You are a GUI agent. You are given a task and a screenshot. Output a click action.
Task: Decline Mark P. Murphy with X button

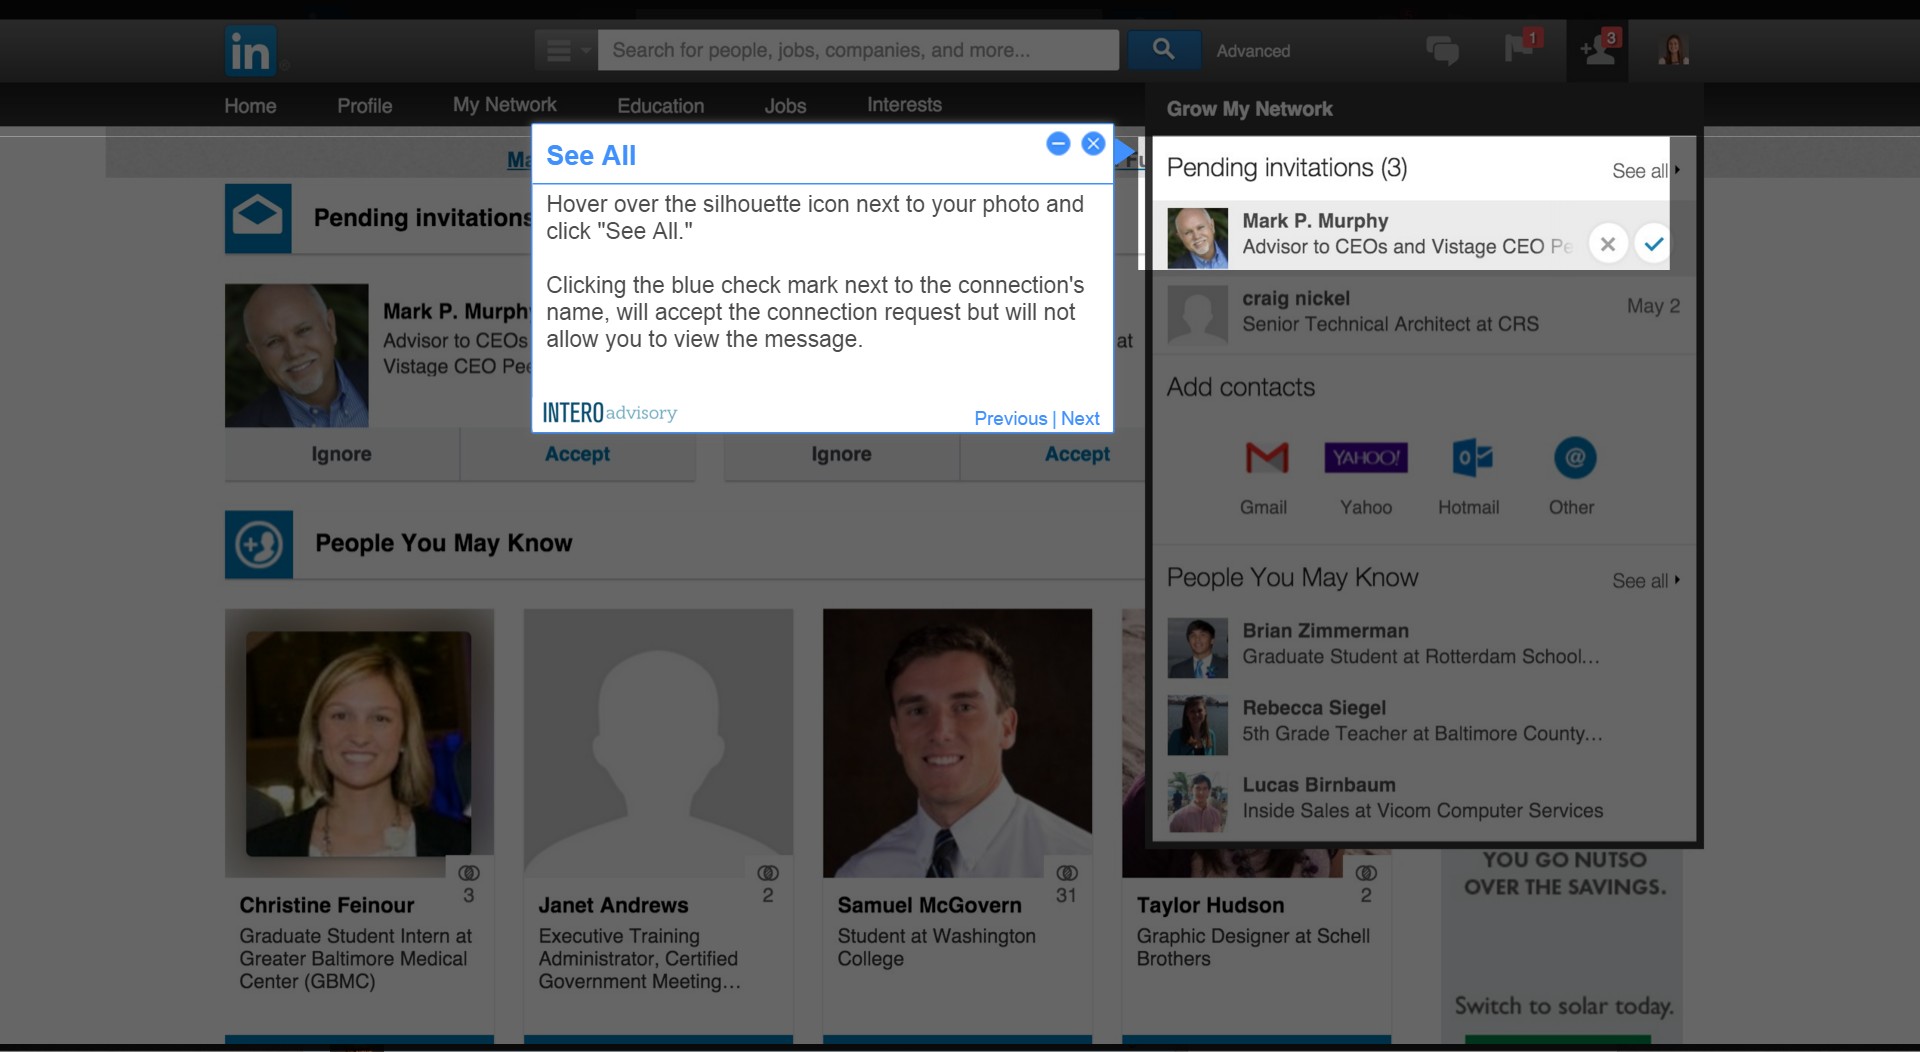pos(1608,244)
